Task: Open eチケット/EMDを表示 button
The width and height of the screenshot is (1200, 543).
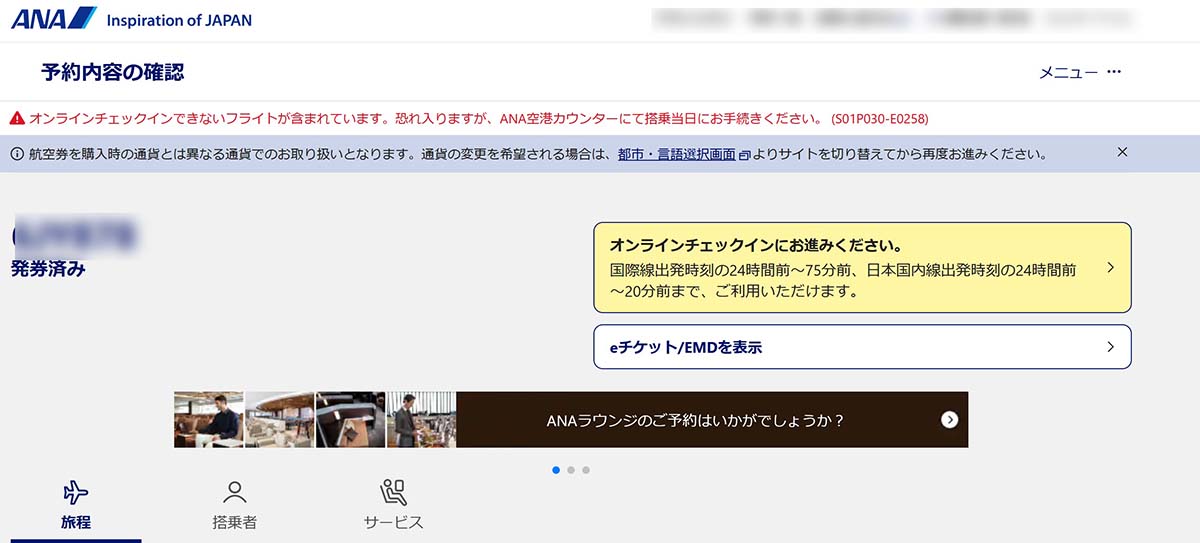Action: tap(862, 347)
